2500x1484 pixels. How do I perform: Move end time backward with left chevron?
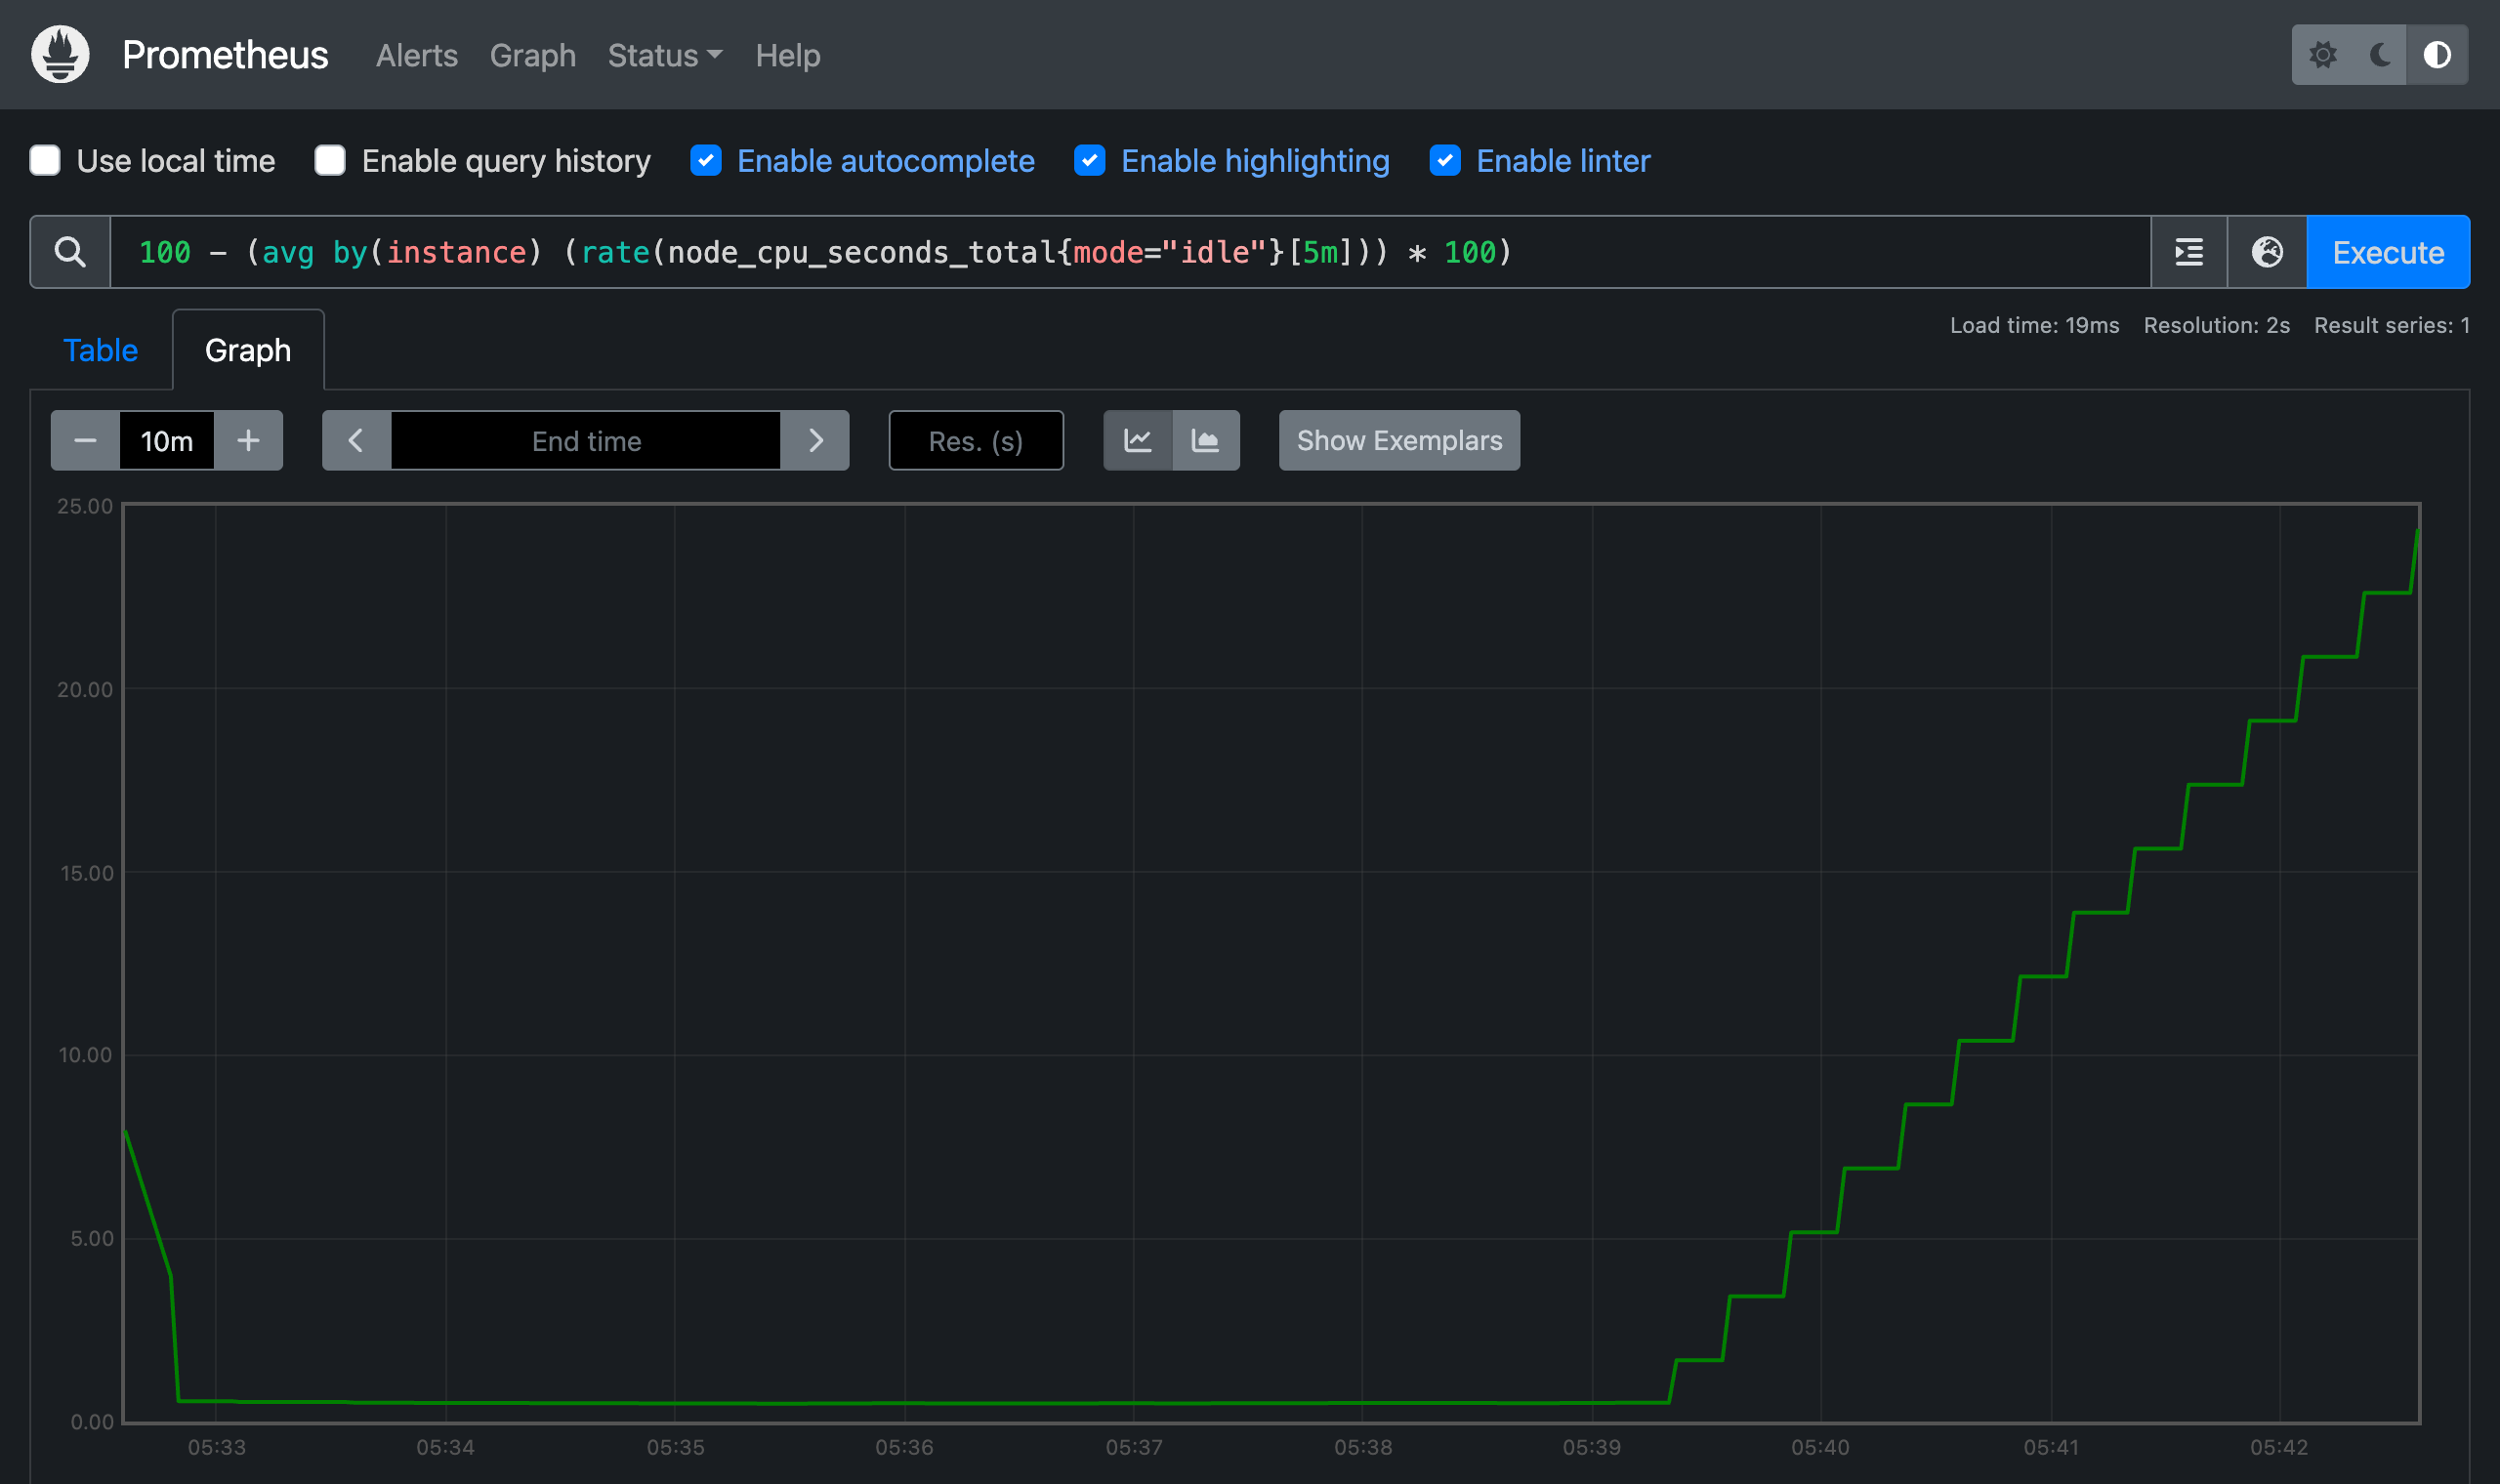[x=356, y=440]
